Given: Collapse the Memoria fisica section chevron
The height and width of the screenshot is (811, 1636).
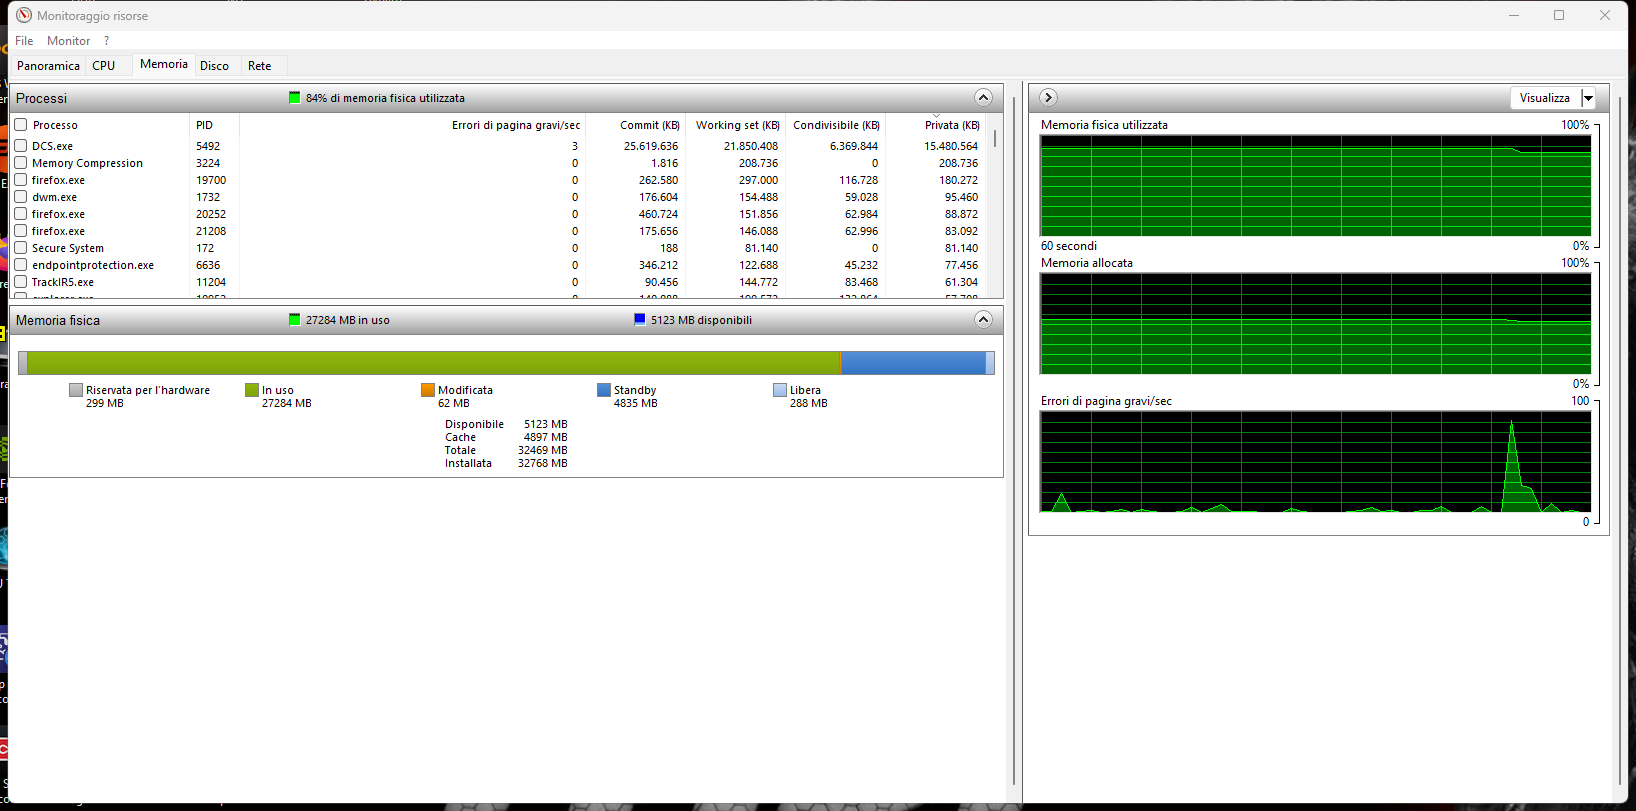Looking at the screenshot, I should point(983,319).
